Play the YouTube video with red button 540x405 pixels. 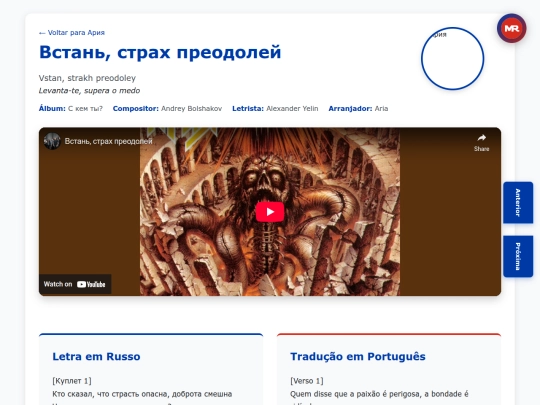[270, 212]
